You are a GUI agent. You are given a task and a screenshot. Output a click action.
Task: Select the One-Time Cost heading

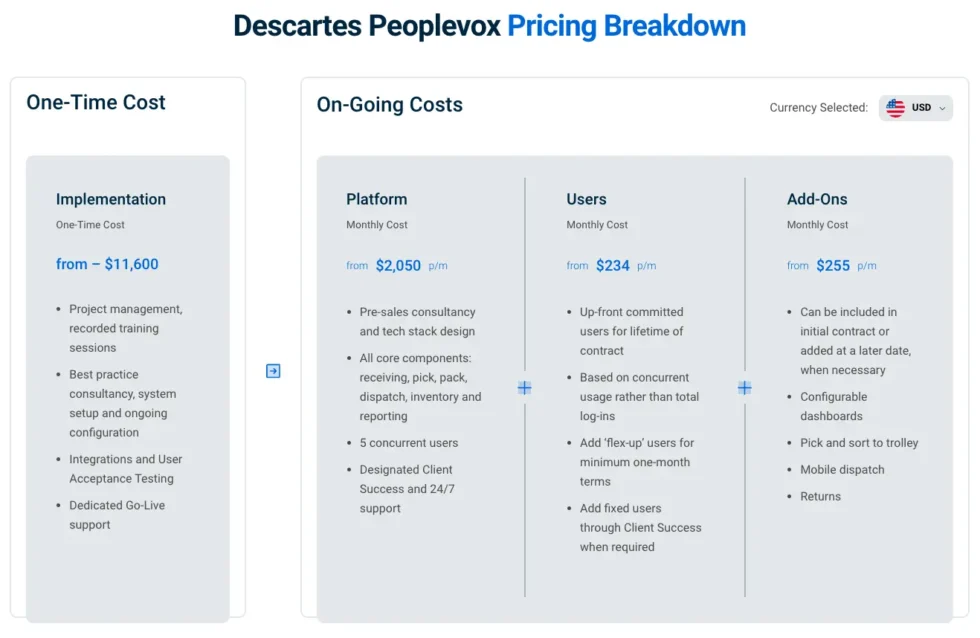click(95, 102)
